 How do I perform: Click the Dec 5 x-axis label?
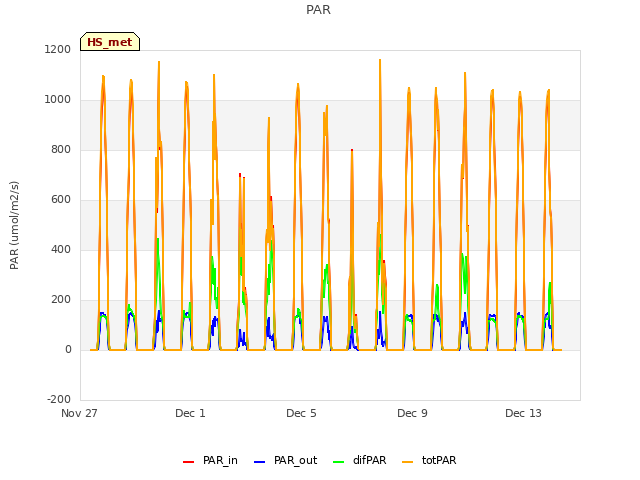(301, 413)
